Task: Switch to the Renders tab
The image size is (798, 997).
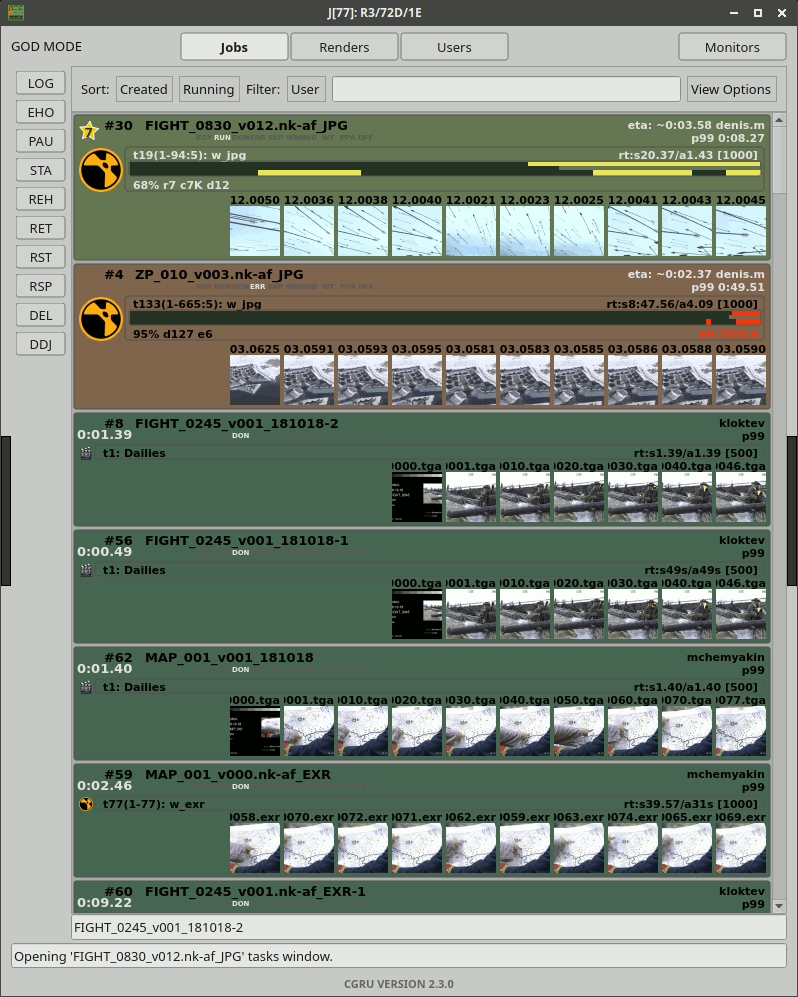Action: point(344,47)
